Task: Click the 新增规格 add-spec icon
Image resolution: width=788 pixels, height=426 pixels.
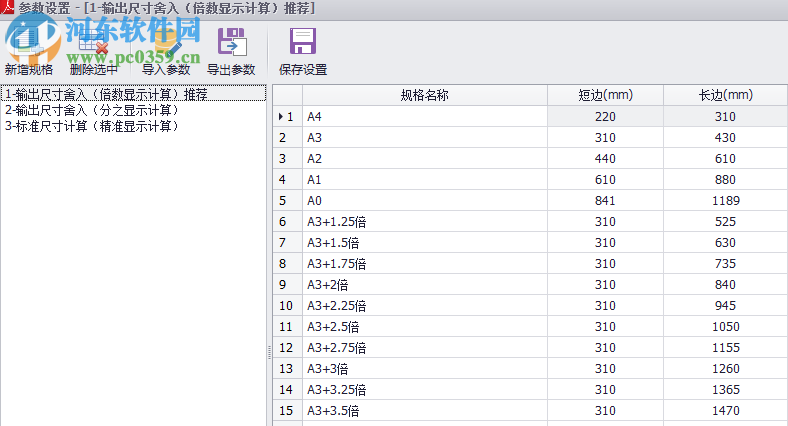Action: pos(28,43)
